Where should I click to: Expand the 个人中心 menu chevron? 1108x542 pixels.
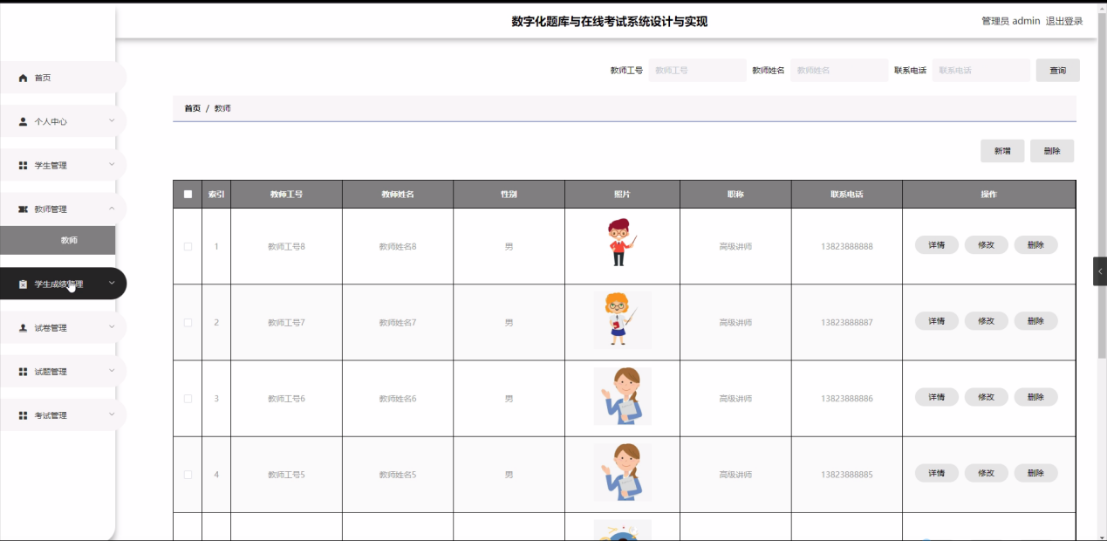112,121
